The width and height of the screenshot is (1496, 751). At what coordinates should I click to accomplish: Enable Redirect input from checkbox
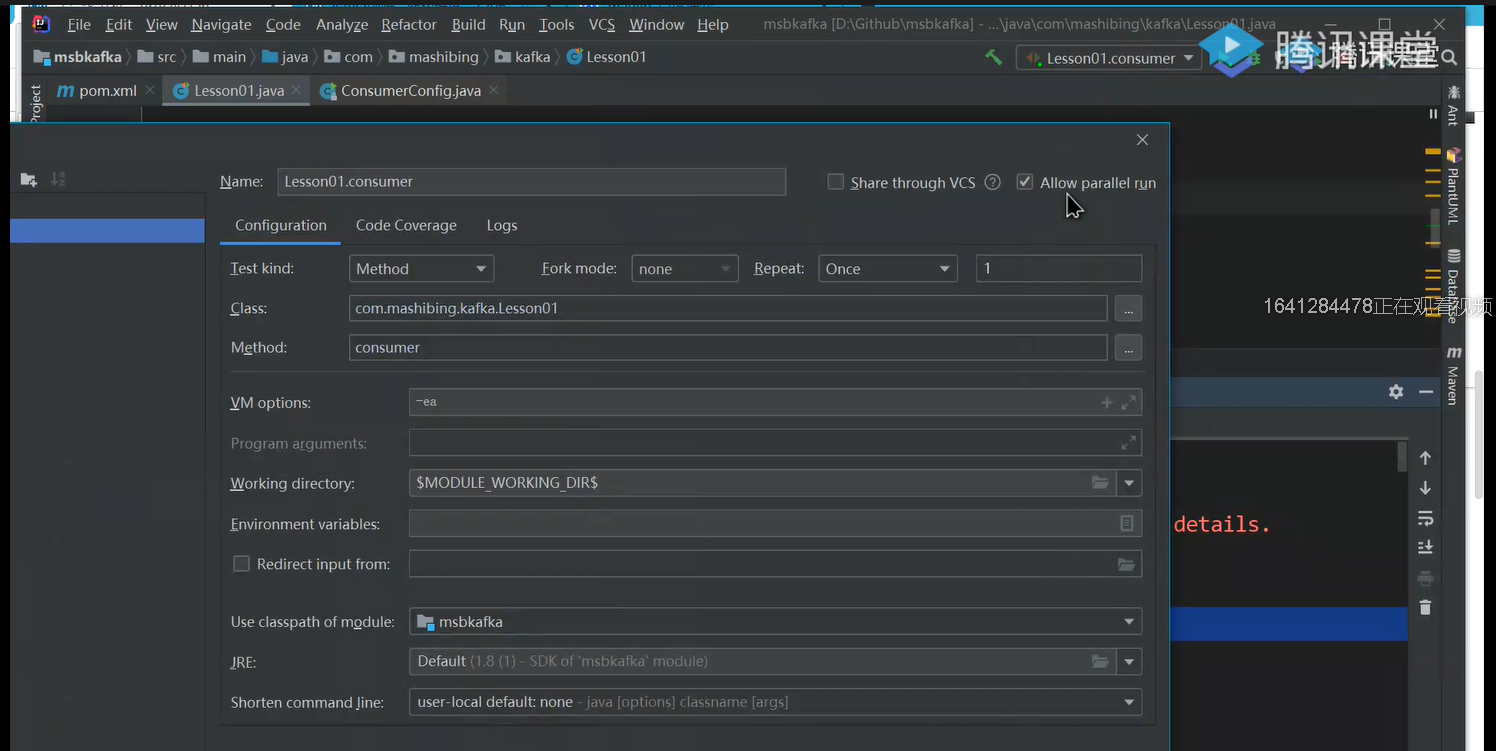(241, 564)
